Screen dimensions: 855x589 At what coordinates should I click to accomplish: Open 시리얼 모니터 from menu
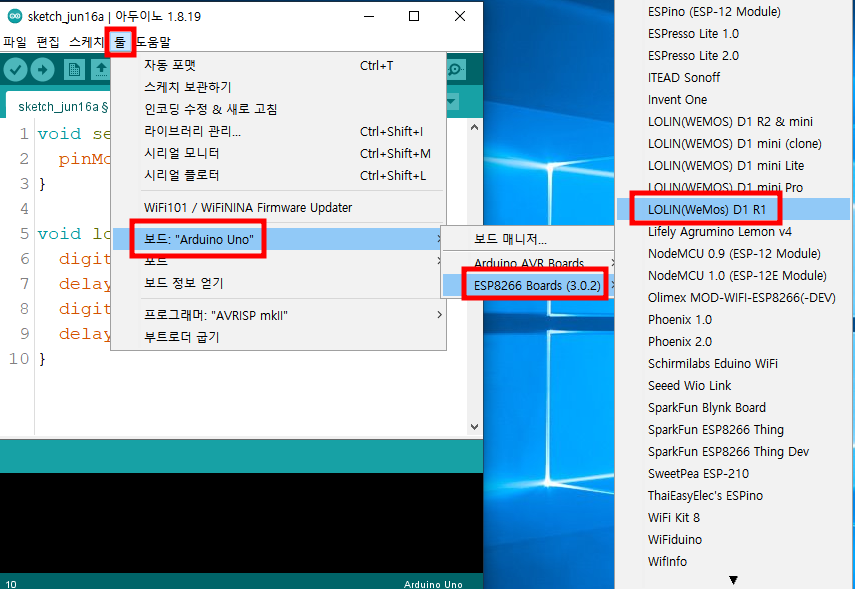(x=279, y=153)
